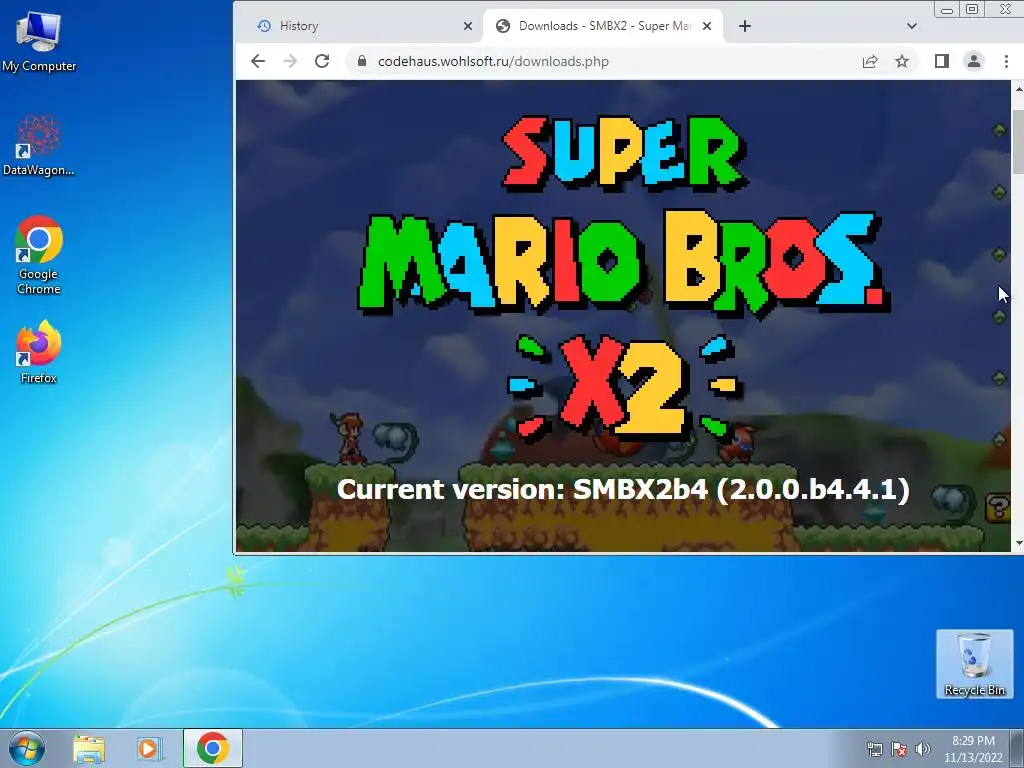Switch to the History tab

coord(362,26)
